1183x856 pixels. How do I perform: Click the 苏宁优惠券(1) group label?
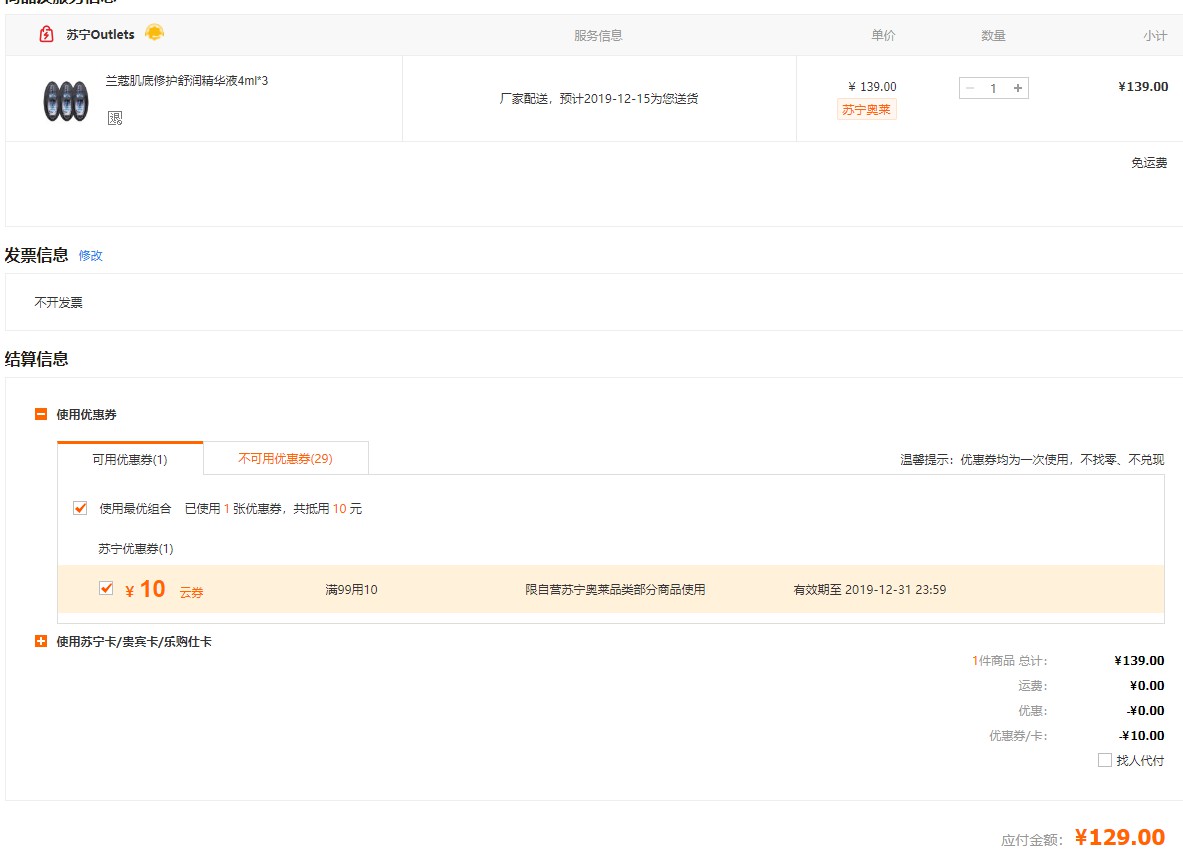click(x=136, y=548)
